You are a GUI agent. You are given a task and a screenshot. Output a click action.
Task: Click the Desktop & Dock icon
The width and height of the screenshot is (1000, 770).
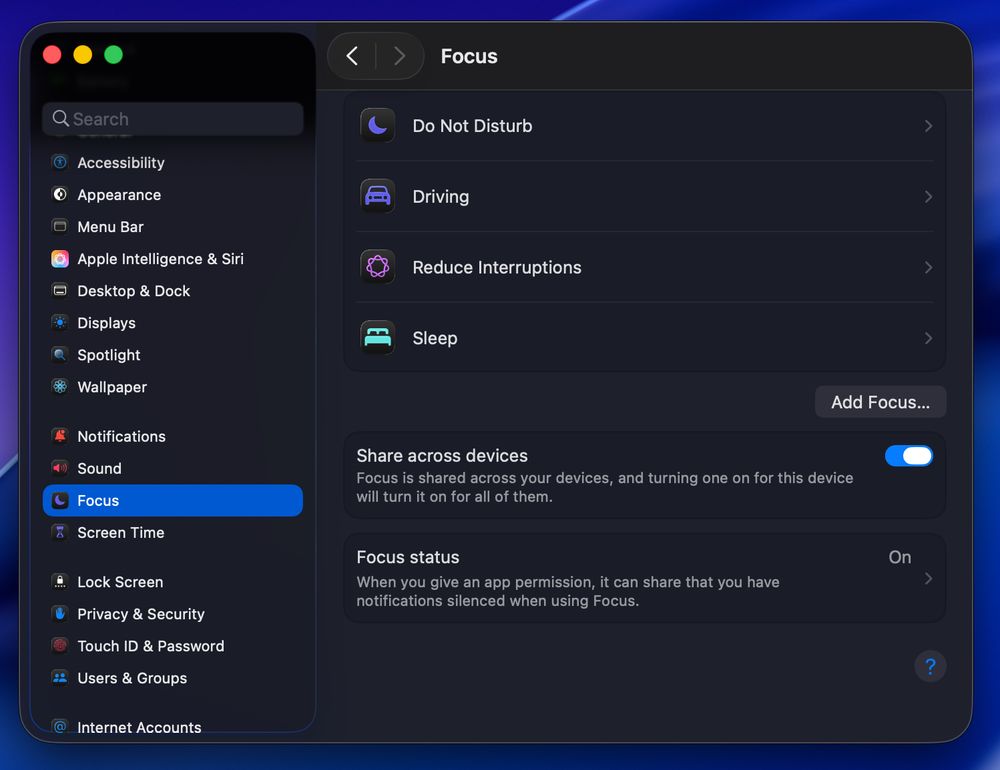60,290
